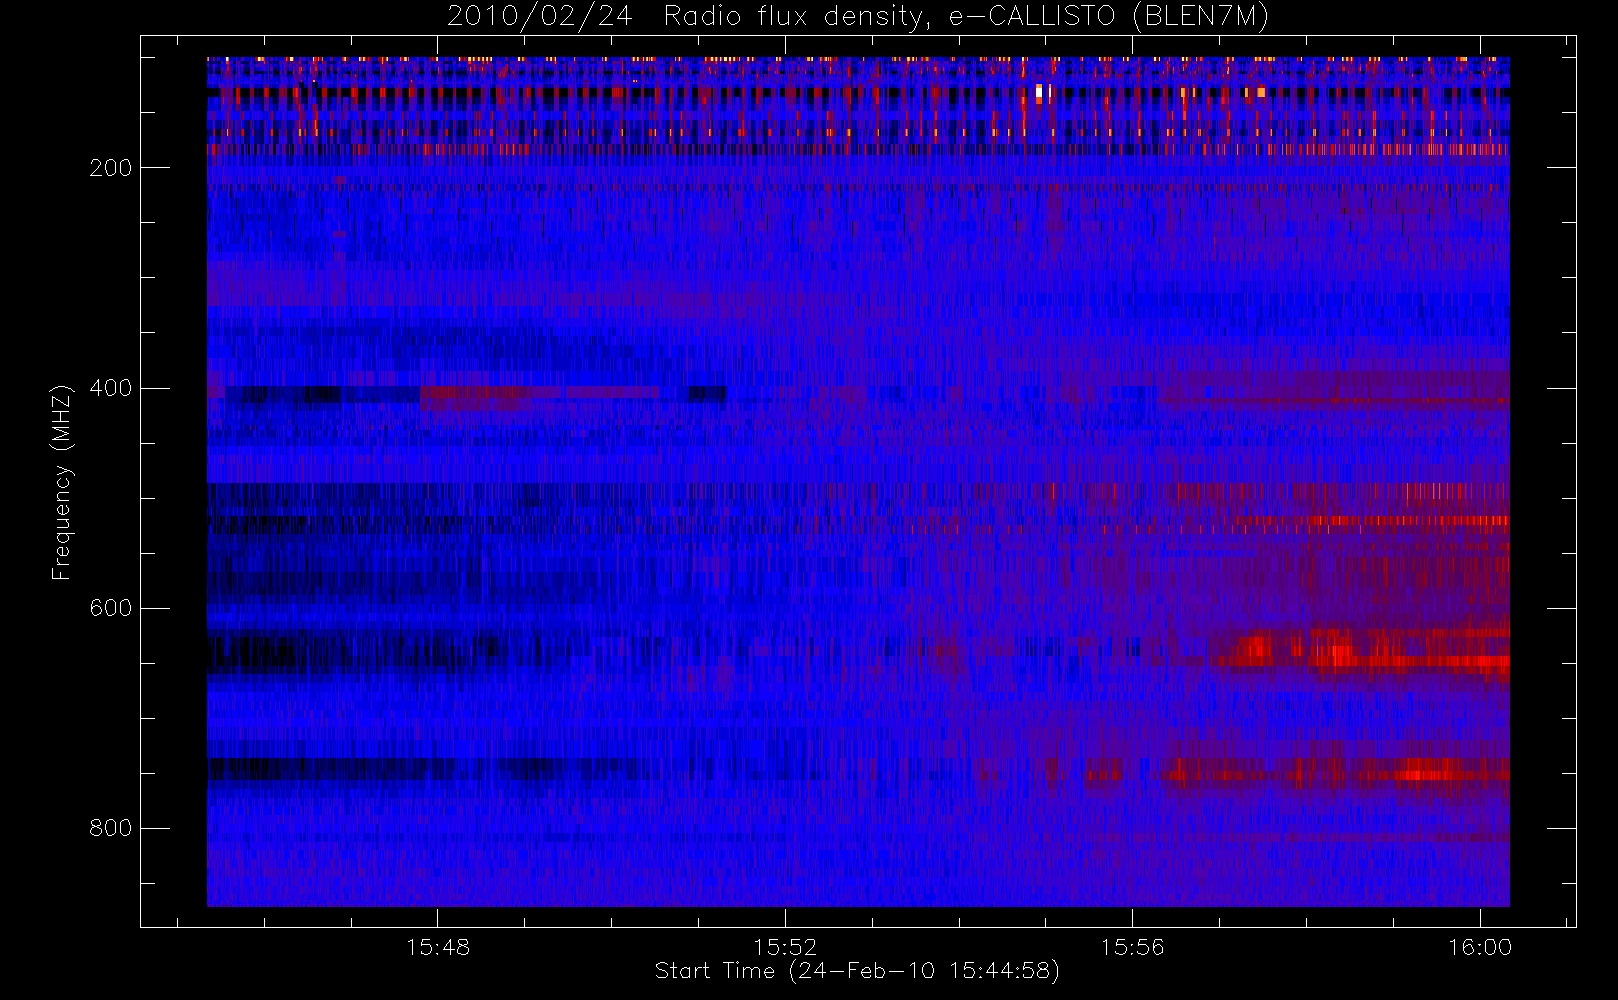Click the 15:48 time tick label
Screen dimensions: 1618x1000
pyautogui.click(x=438, y=947)
